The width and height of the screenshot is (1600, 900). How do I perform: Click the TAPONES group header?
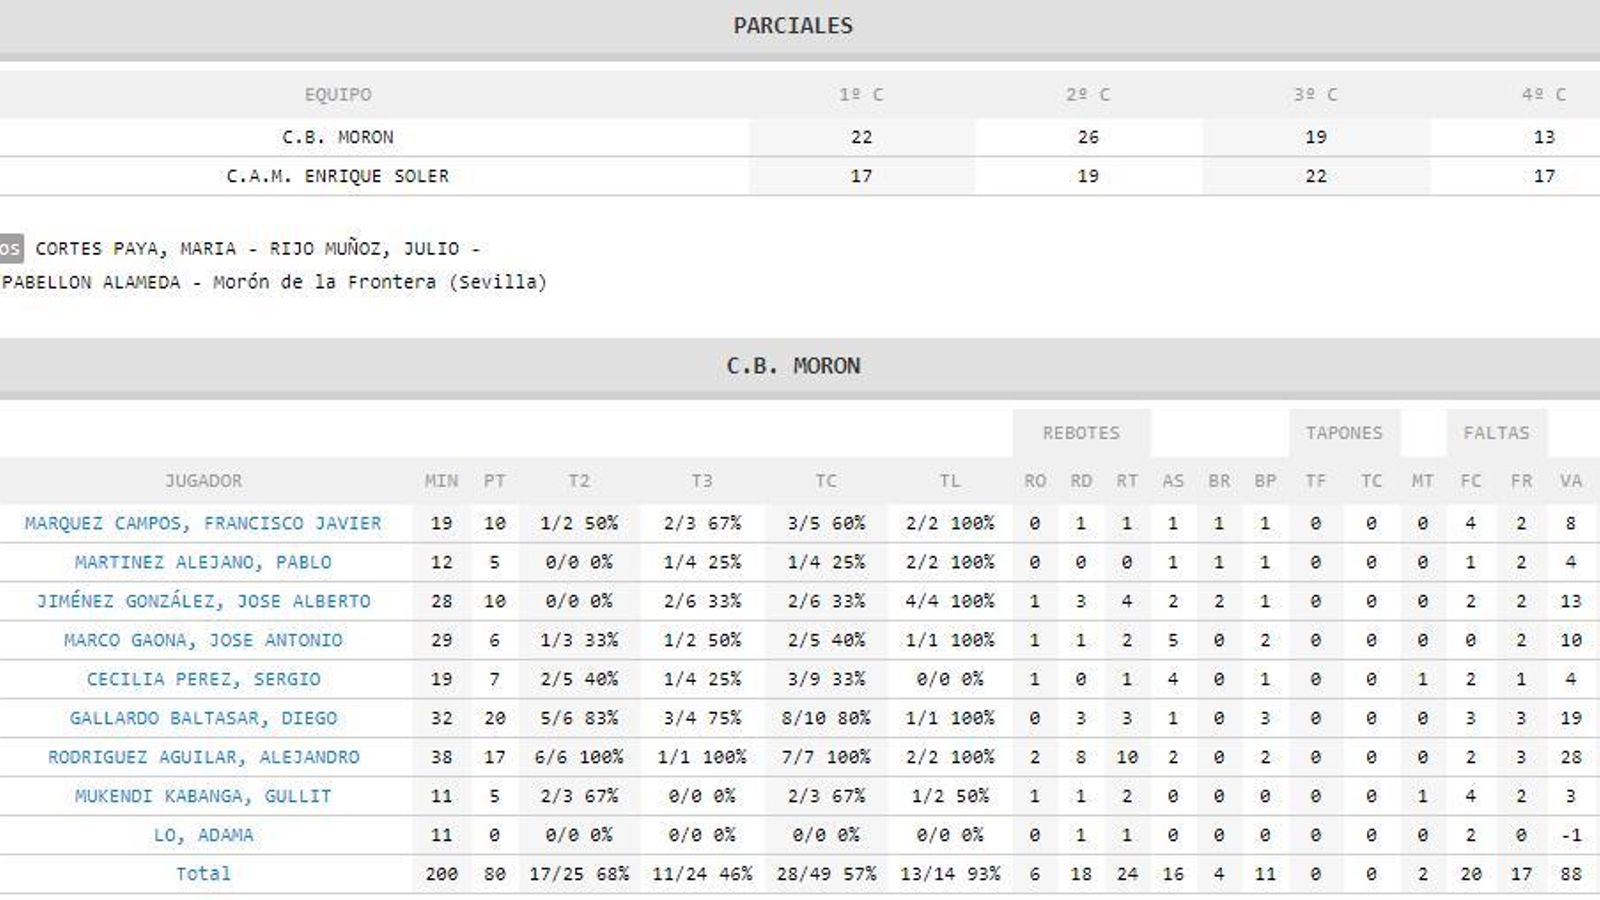click(x=1344, y=433)
